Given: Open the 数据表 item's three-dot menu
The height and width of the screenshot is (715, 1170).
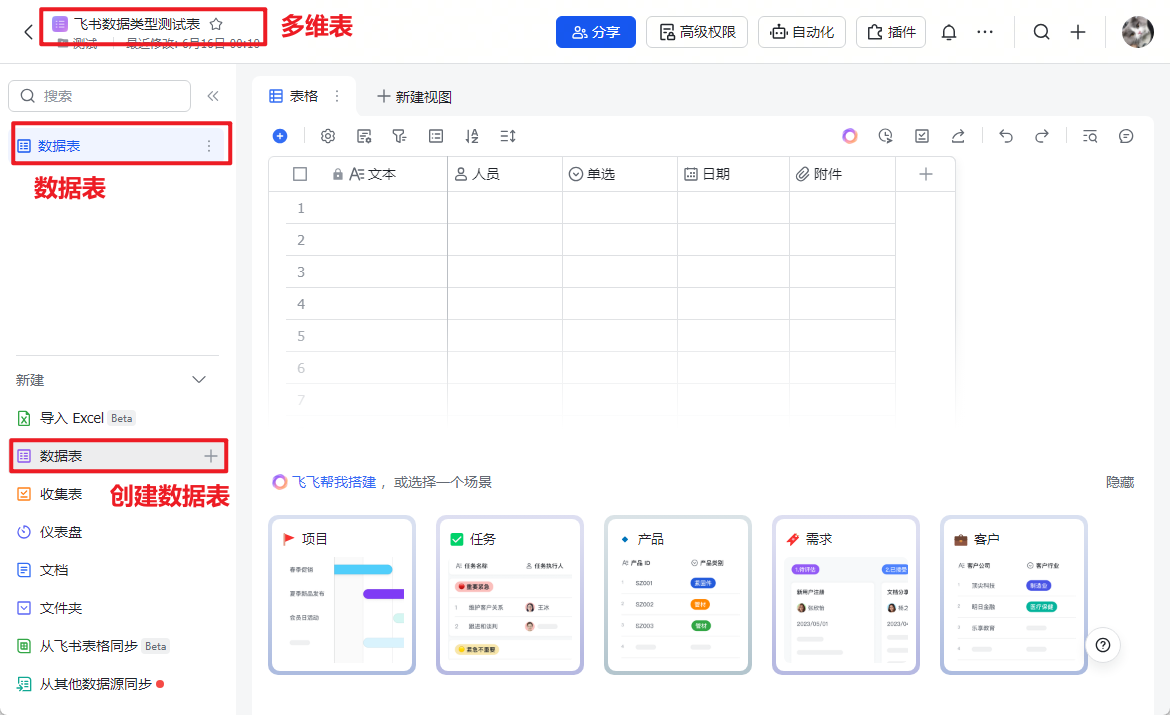Looking at the screenshot, I should coord(209,146).
